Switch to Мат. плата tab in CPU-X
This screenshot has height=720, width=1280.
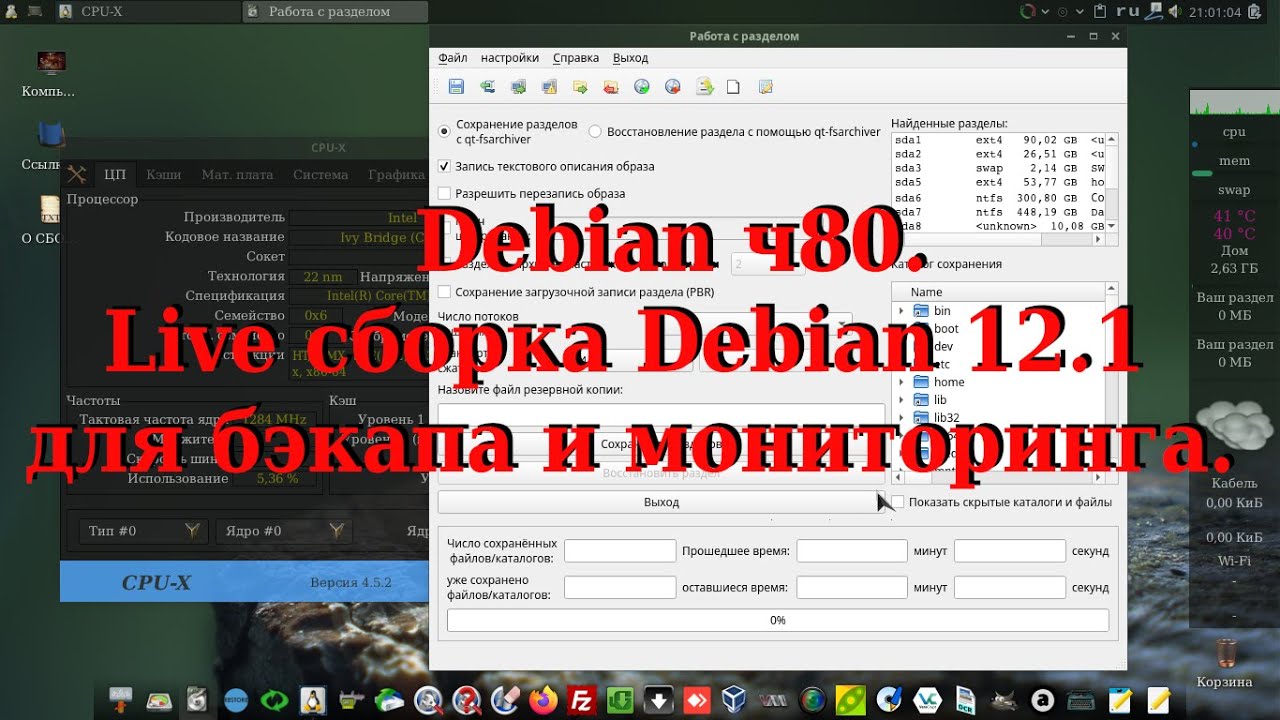coord(237,174)
